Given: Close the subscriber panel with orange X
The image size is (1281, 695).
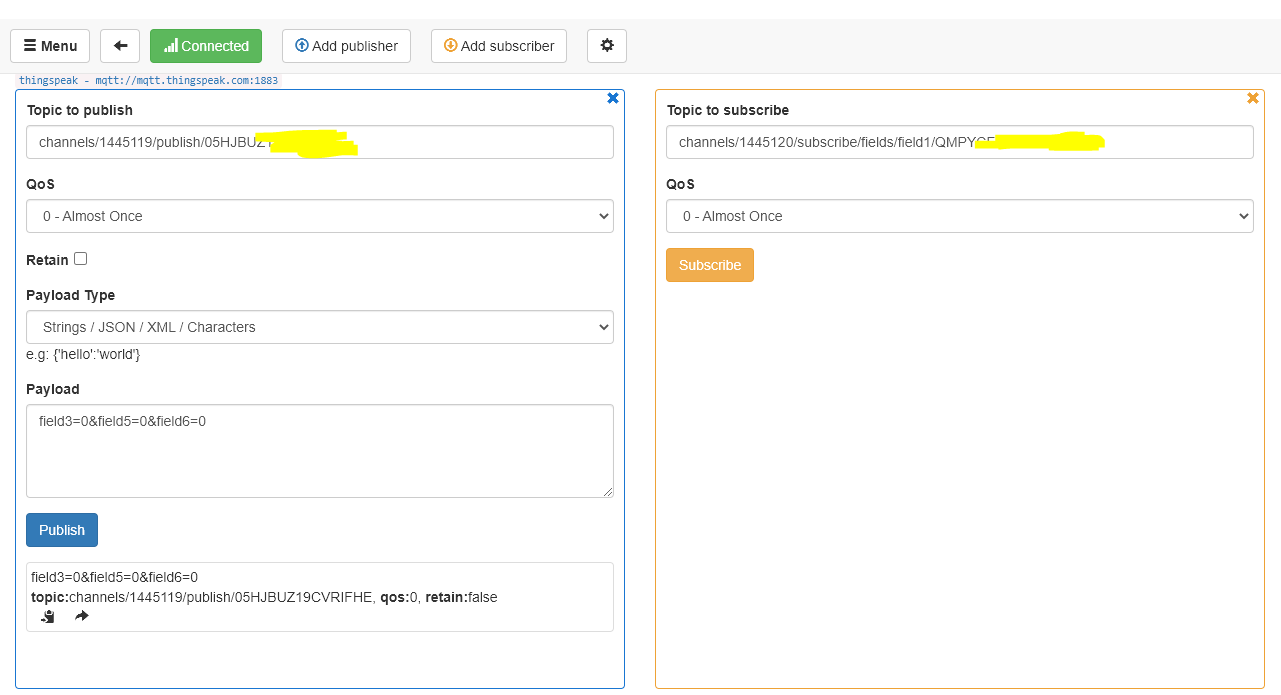Looking at the screenshot, I should point(1252,98).
